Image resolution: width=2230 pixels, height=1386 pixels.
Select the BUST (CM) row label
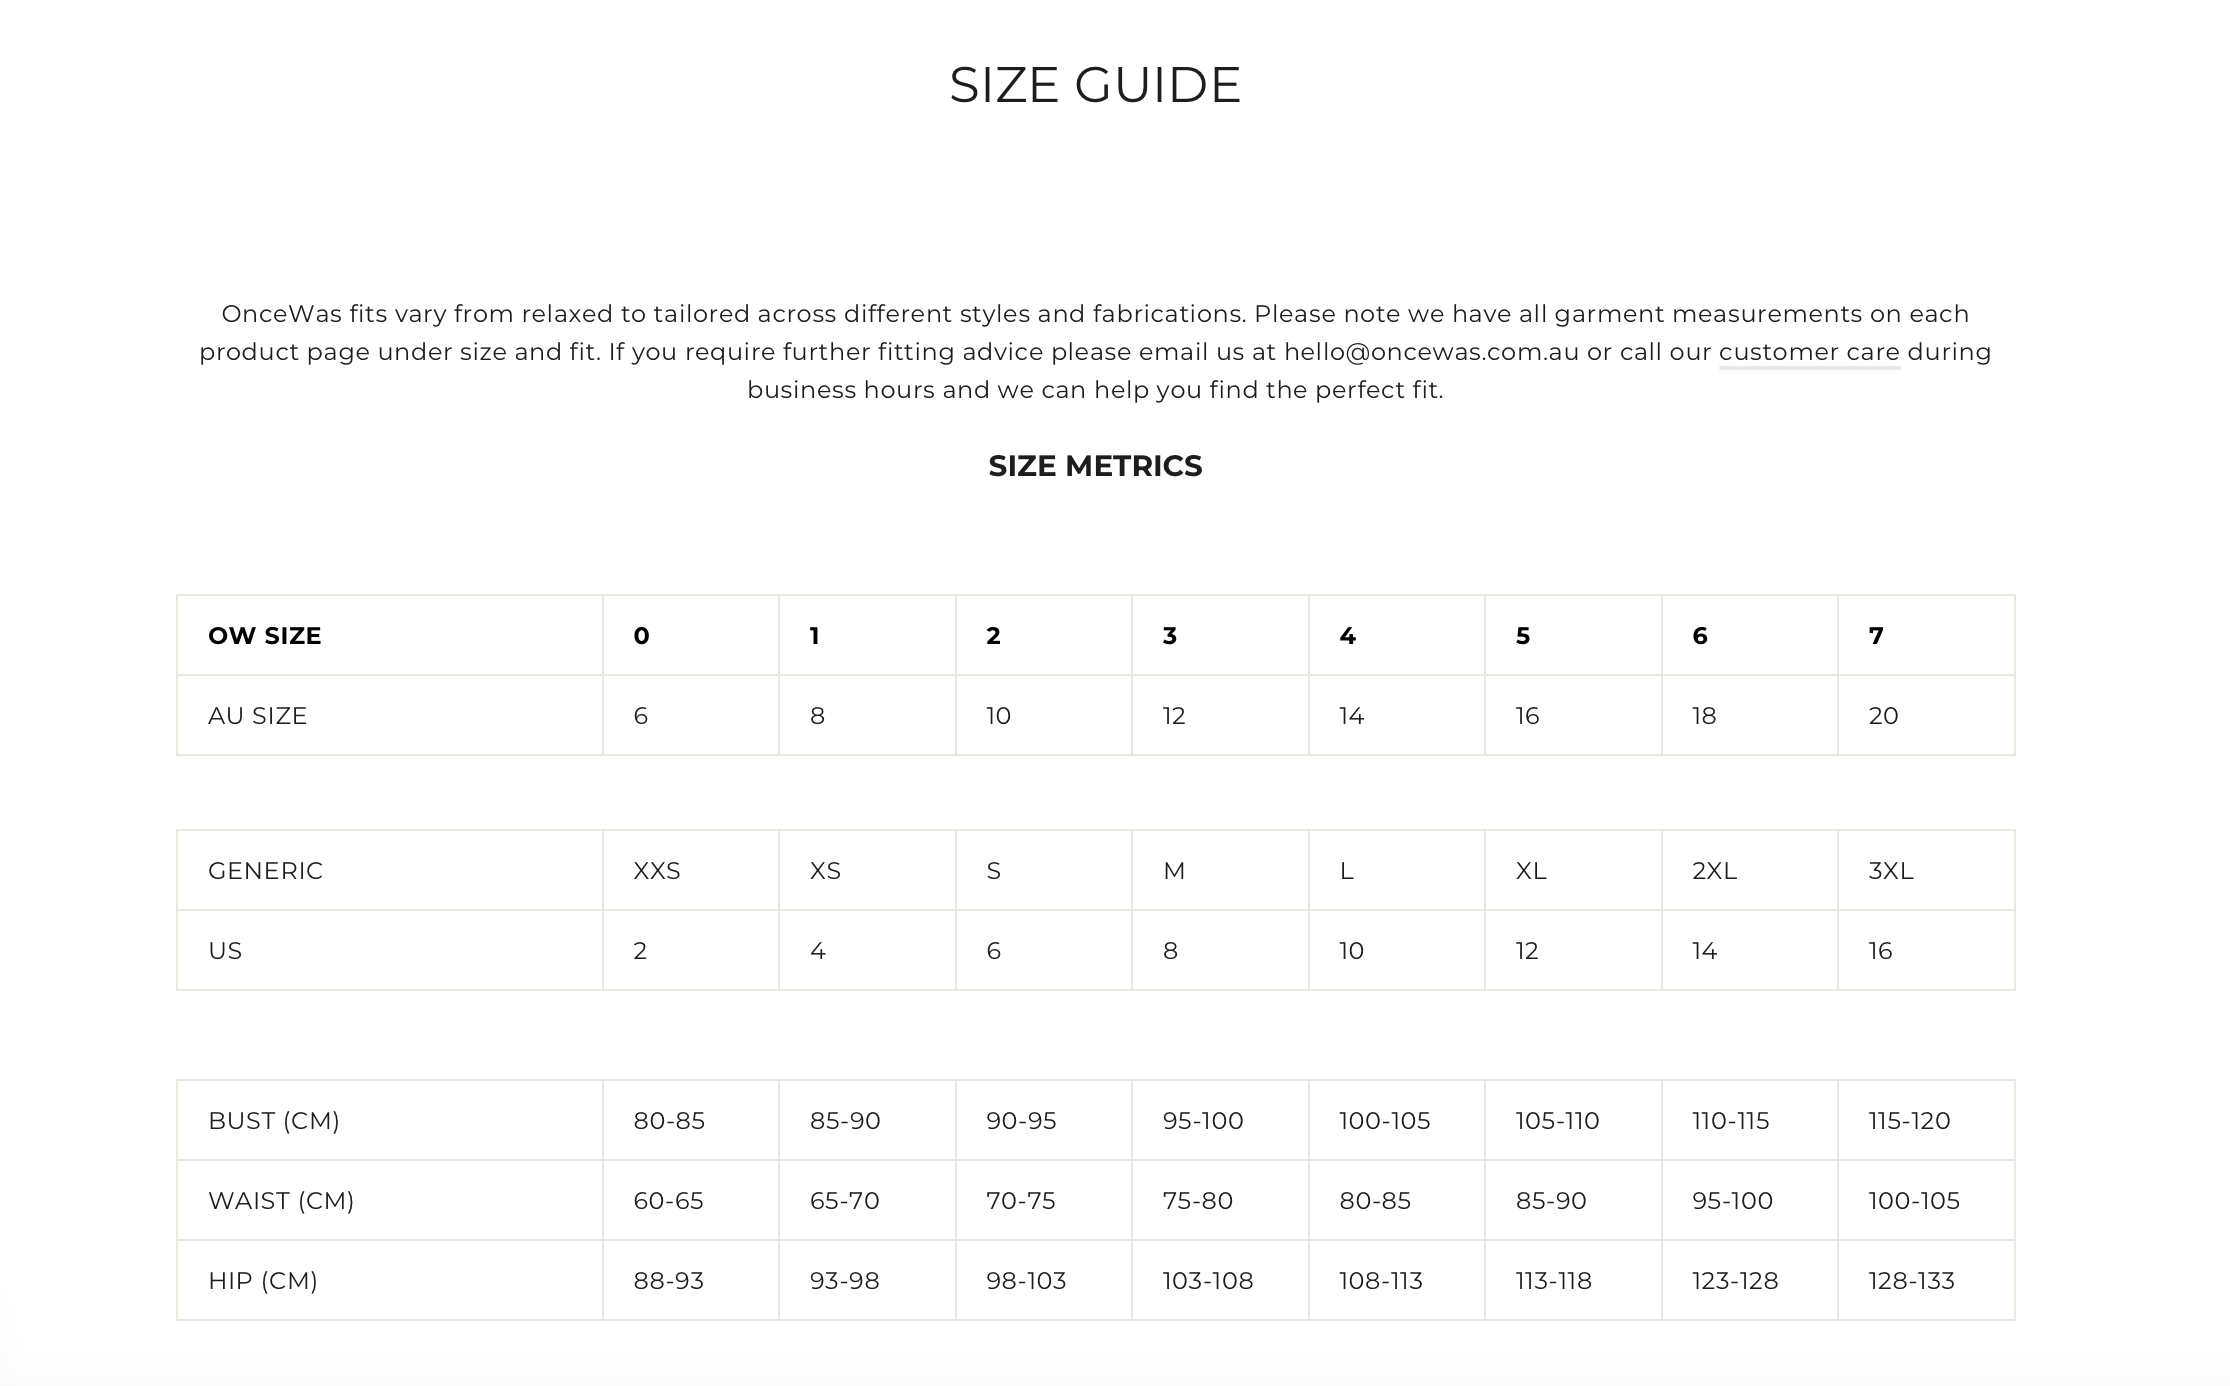pos(274,1121)
